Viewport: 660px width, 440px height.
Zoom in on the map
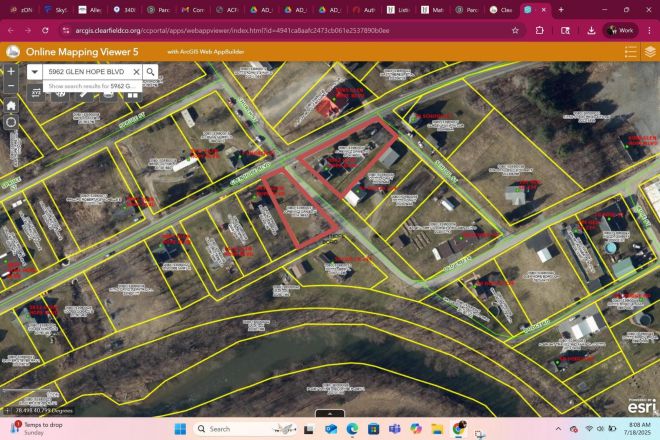[11, 71]
